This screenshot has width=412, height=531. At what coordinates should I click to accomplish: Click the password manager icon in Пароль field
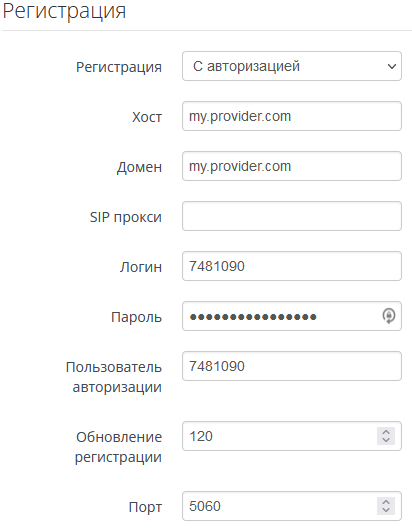[389, 316]
